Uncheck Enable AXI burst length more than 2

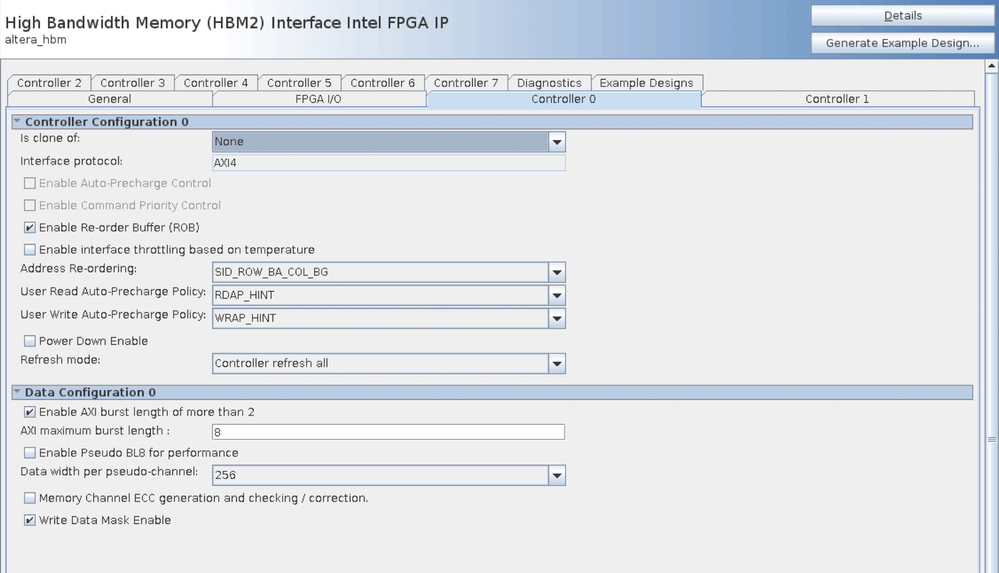(29, 412)
